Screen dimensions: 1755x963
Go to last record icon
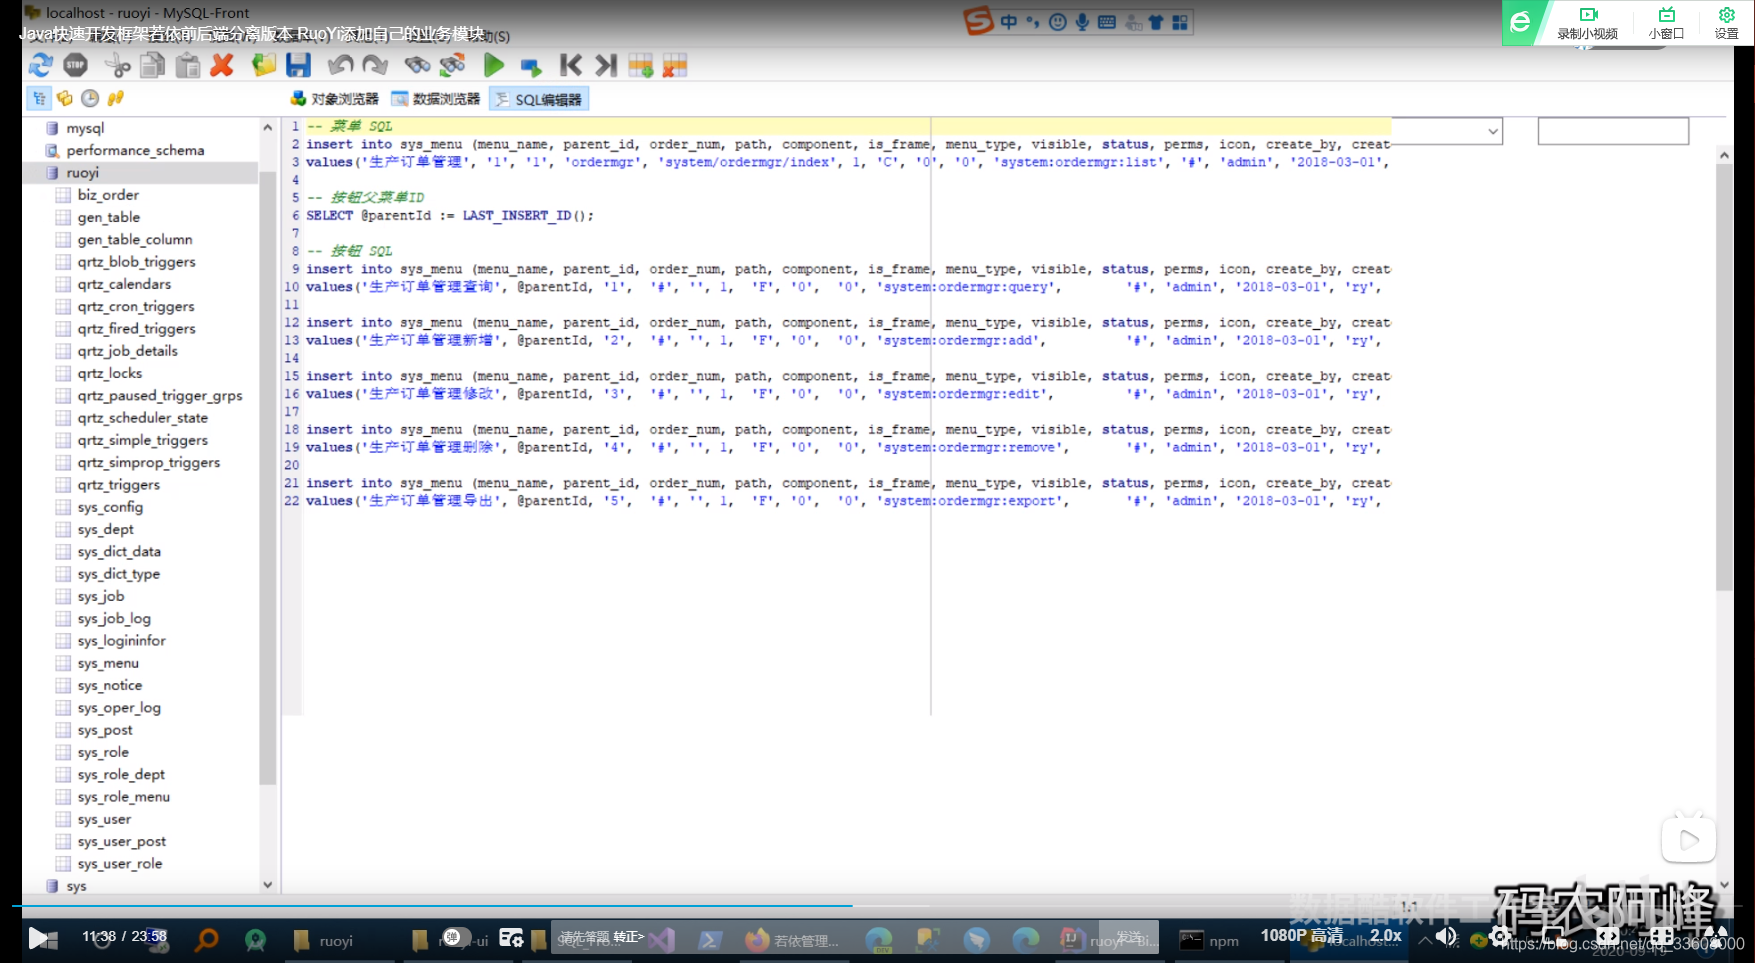pos(606,66)
